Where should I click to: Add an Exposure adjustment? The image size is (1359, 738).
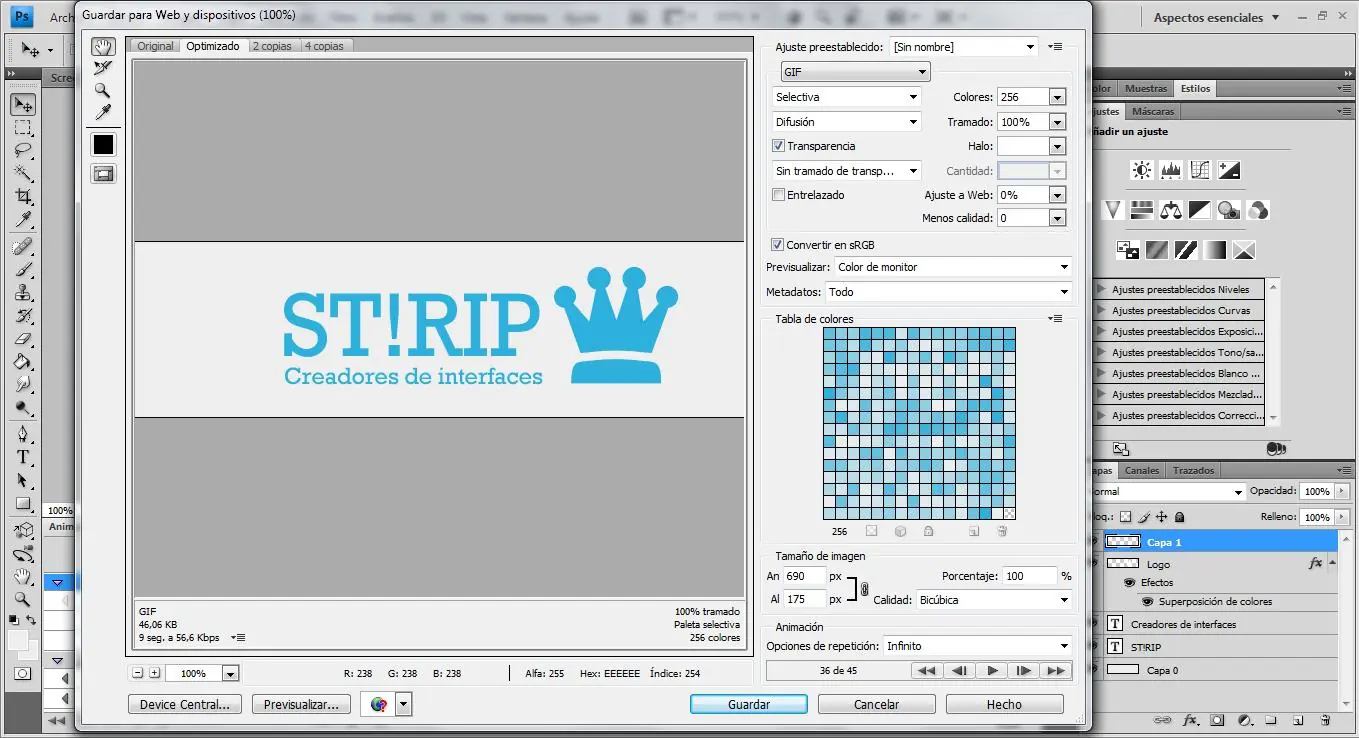tap(1230, 170)
